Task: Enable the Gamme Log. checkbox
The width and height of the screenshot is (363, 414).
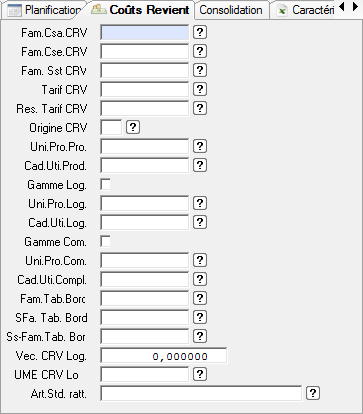Action: pyautogui.click(x=105, y=184)
